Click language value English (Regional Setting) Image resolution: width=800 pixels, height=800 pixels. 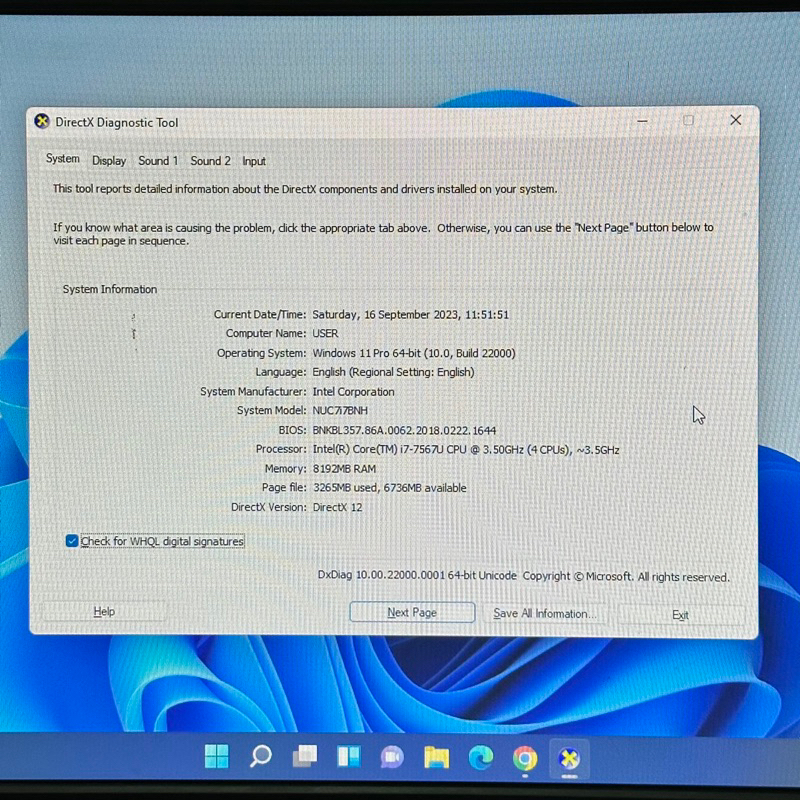(x=393, y=372)
